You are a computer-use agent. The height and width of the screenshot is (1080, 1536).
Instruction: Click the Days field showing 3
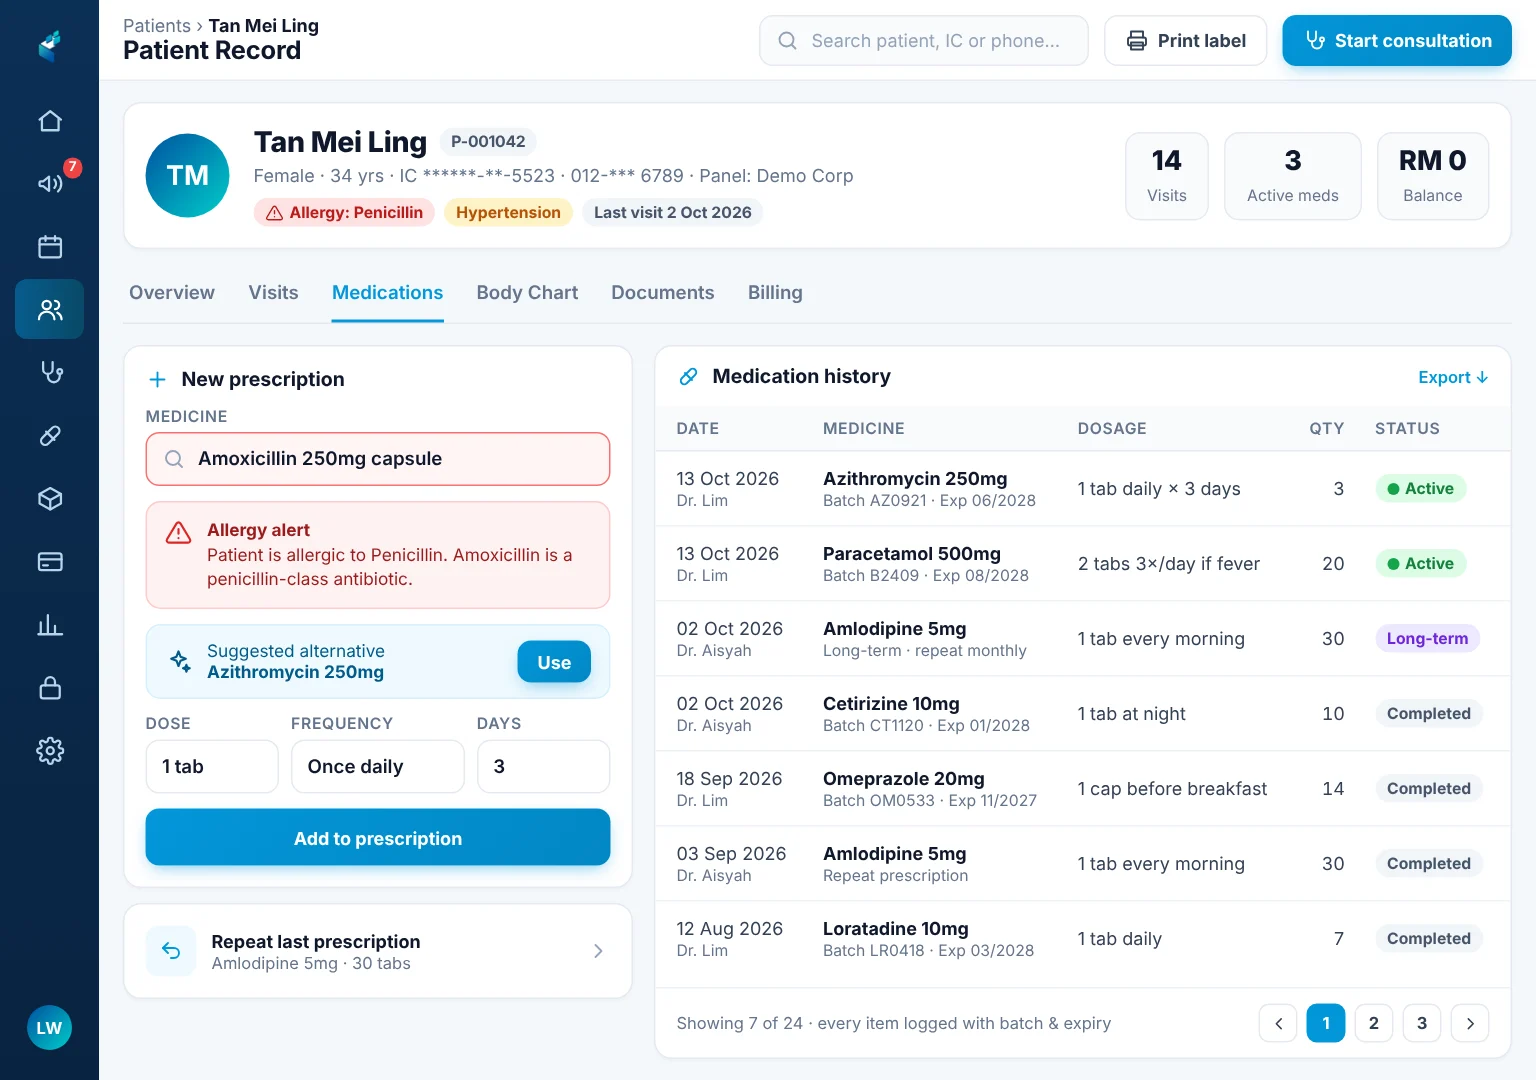click(544, 766)
